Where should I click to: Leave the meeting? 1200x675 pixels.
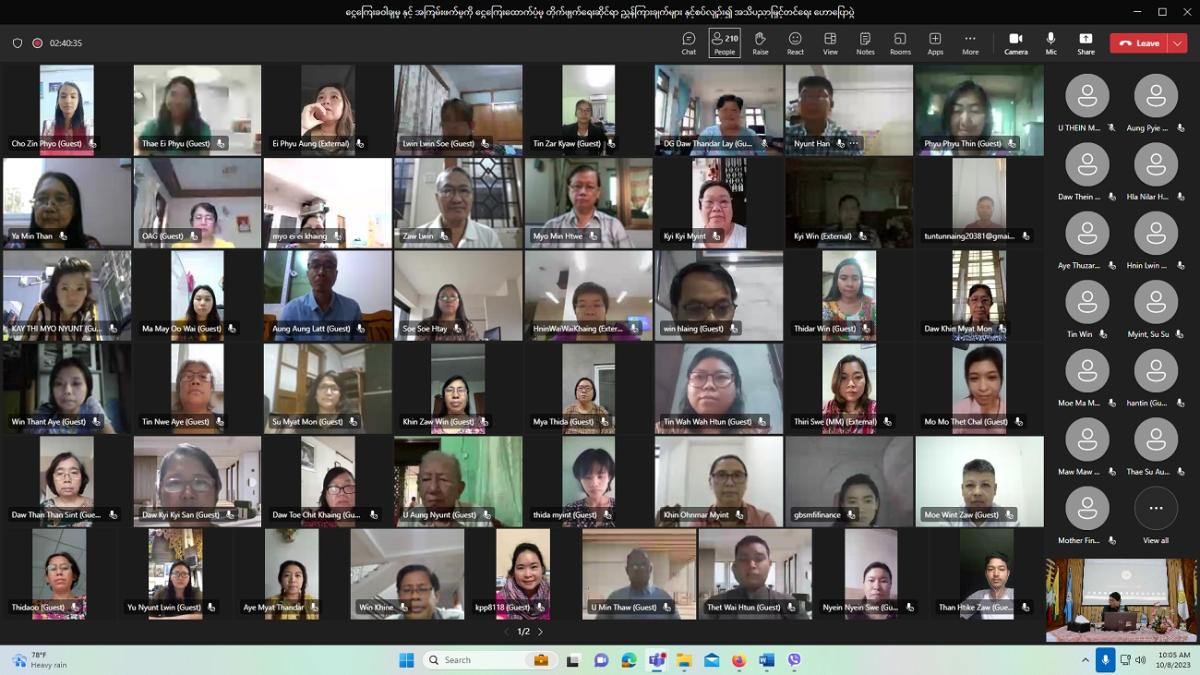coord(1139,43)
